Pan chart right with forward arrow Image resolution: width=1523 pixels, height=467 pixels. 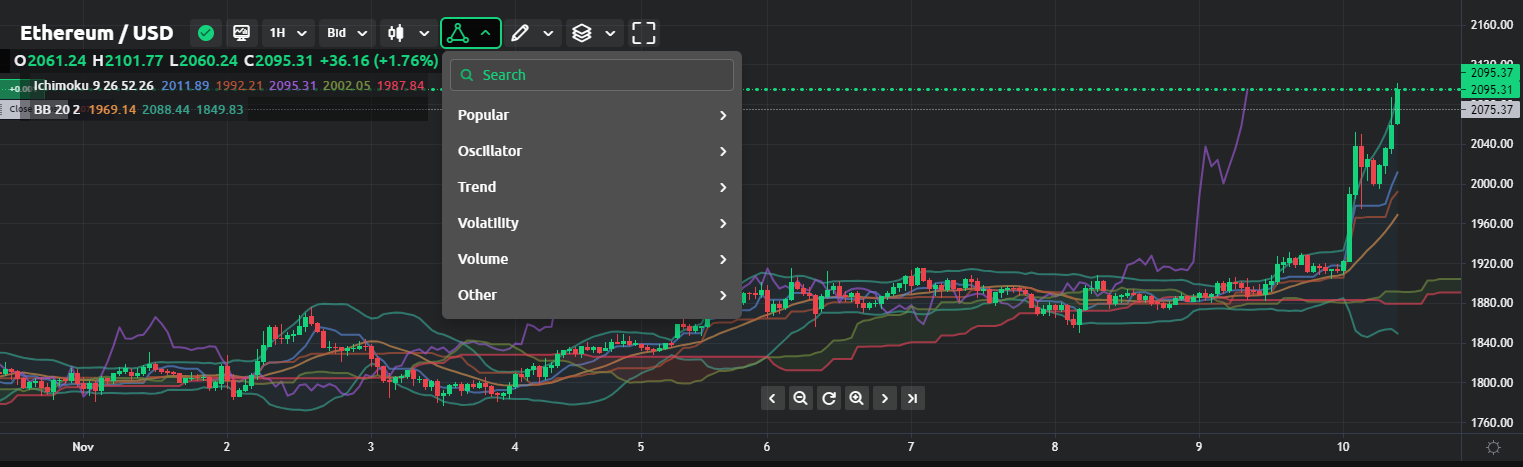click(884, 398)
